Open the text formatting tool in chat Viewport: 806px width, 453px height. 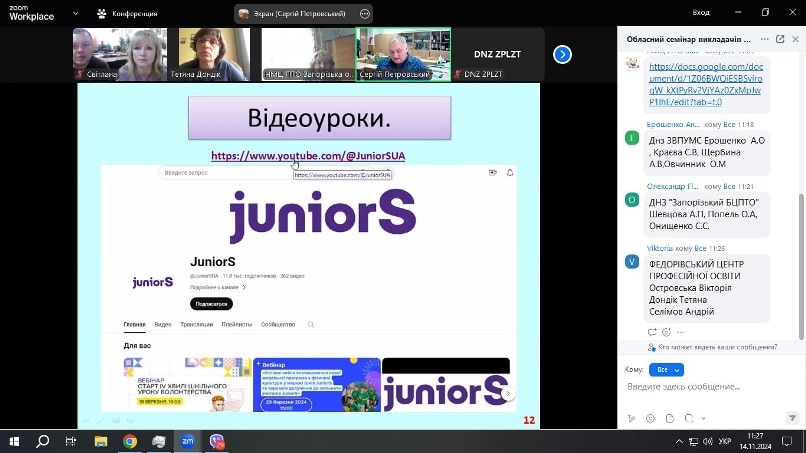(x=632, y=419)
